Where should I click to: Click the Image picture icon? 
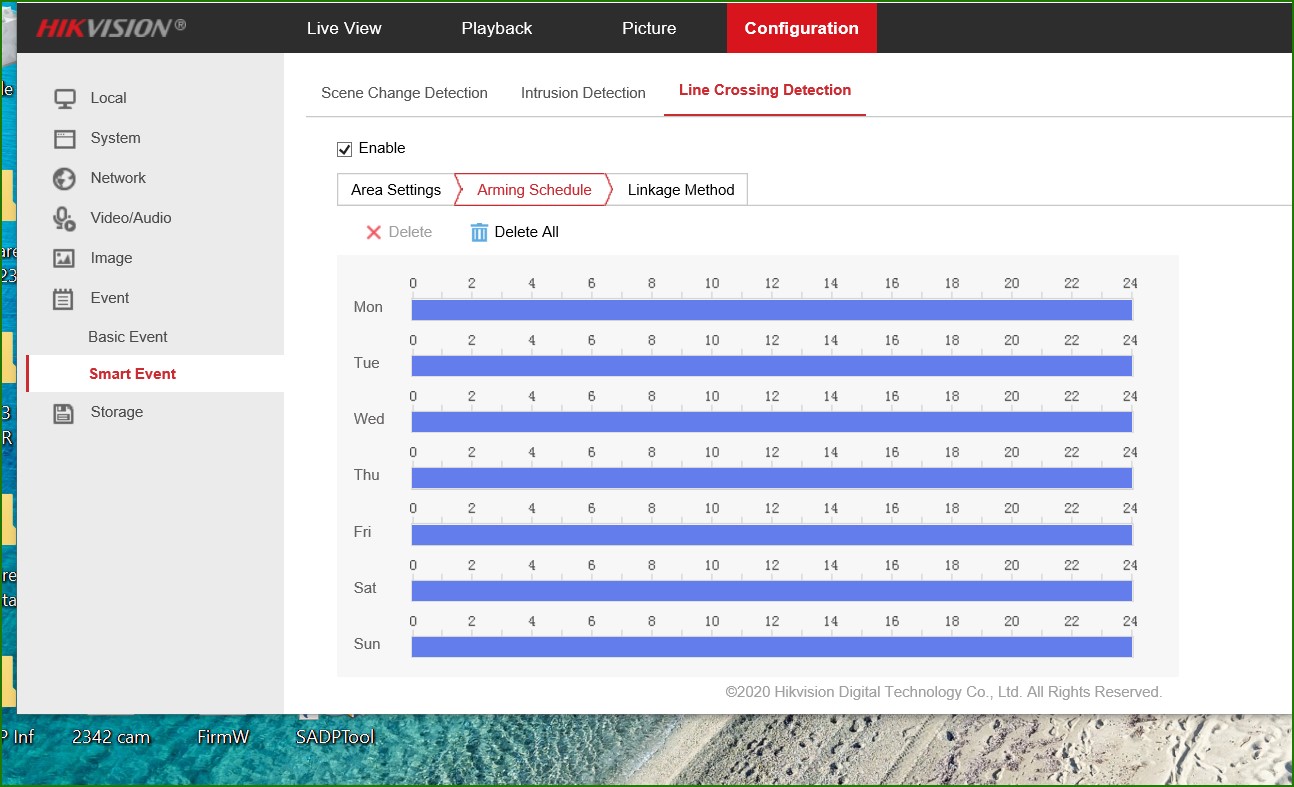pyautogui.click(x=64, y=258)
